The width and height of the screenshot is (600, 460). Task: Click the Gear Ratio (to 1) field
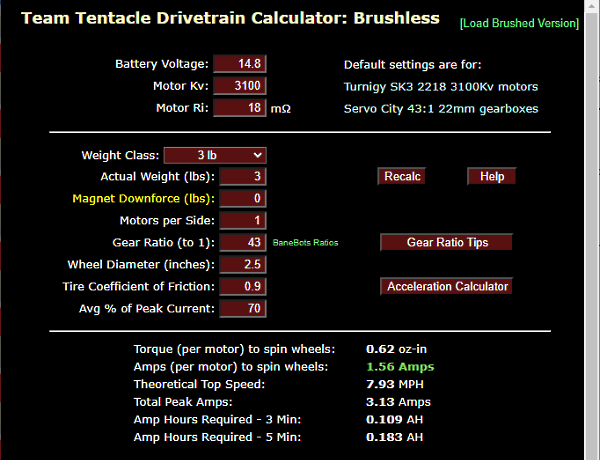(x=242, y=243)
